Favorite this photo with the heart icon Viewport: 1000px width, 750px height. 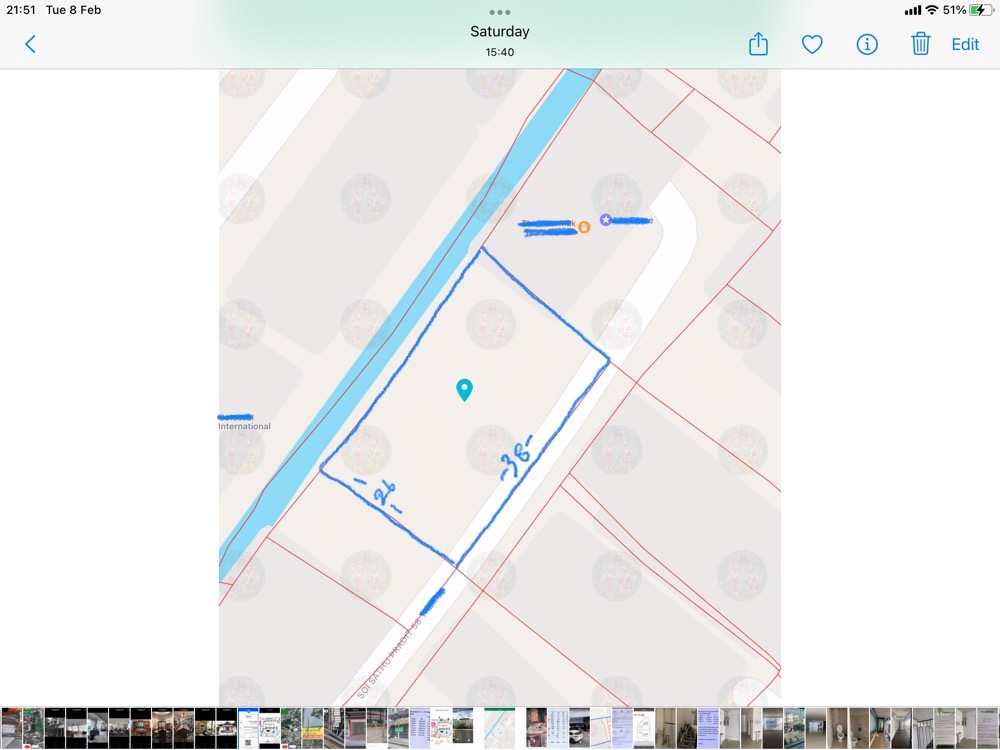[812, 44]
